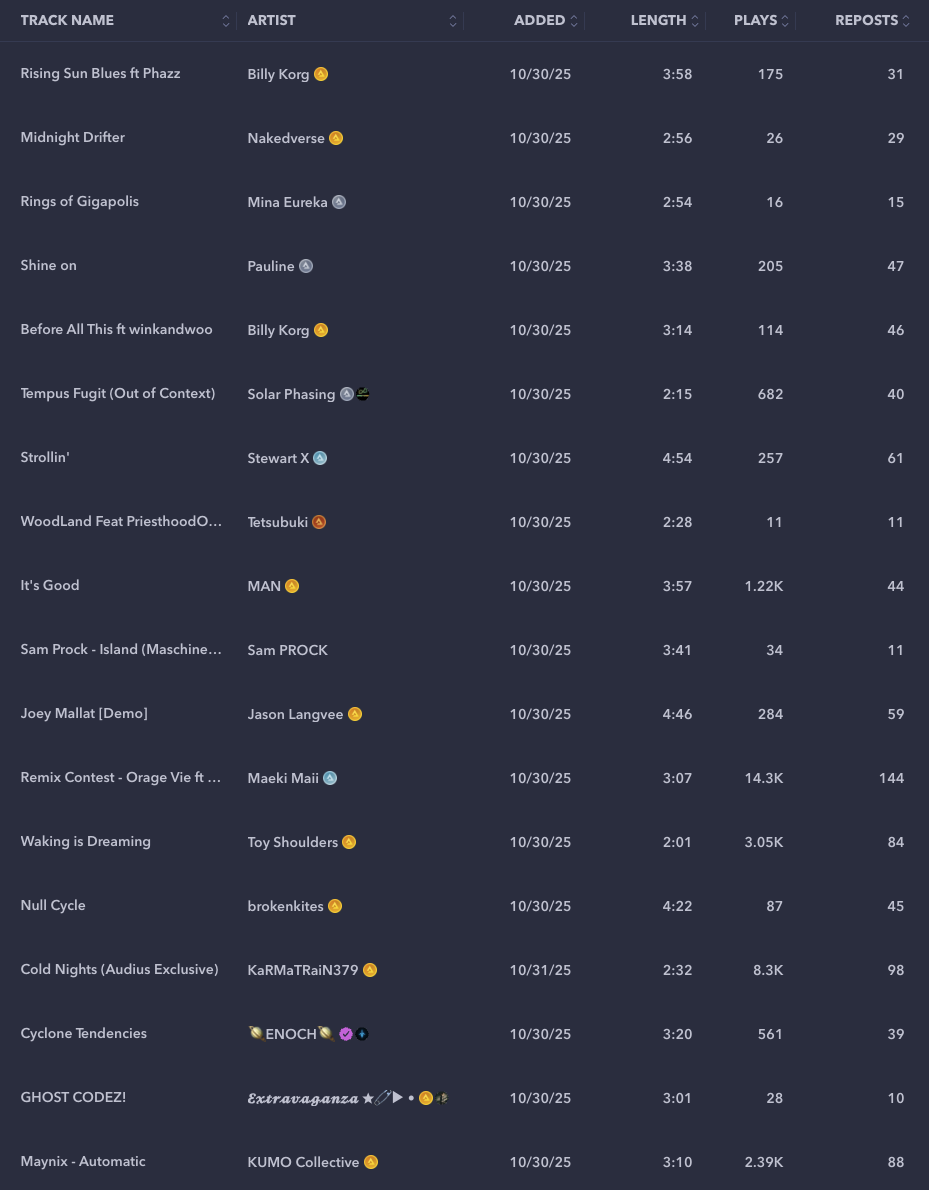Click gold badge icon beside KUMO Collective
Screen dimensions: 929x1190
pos(371,1162)
